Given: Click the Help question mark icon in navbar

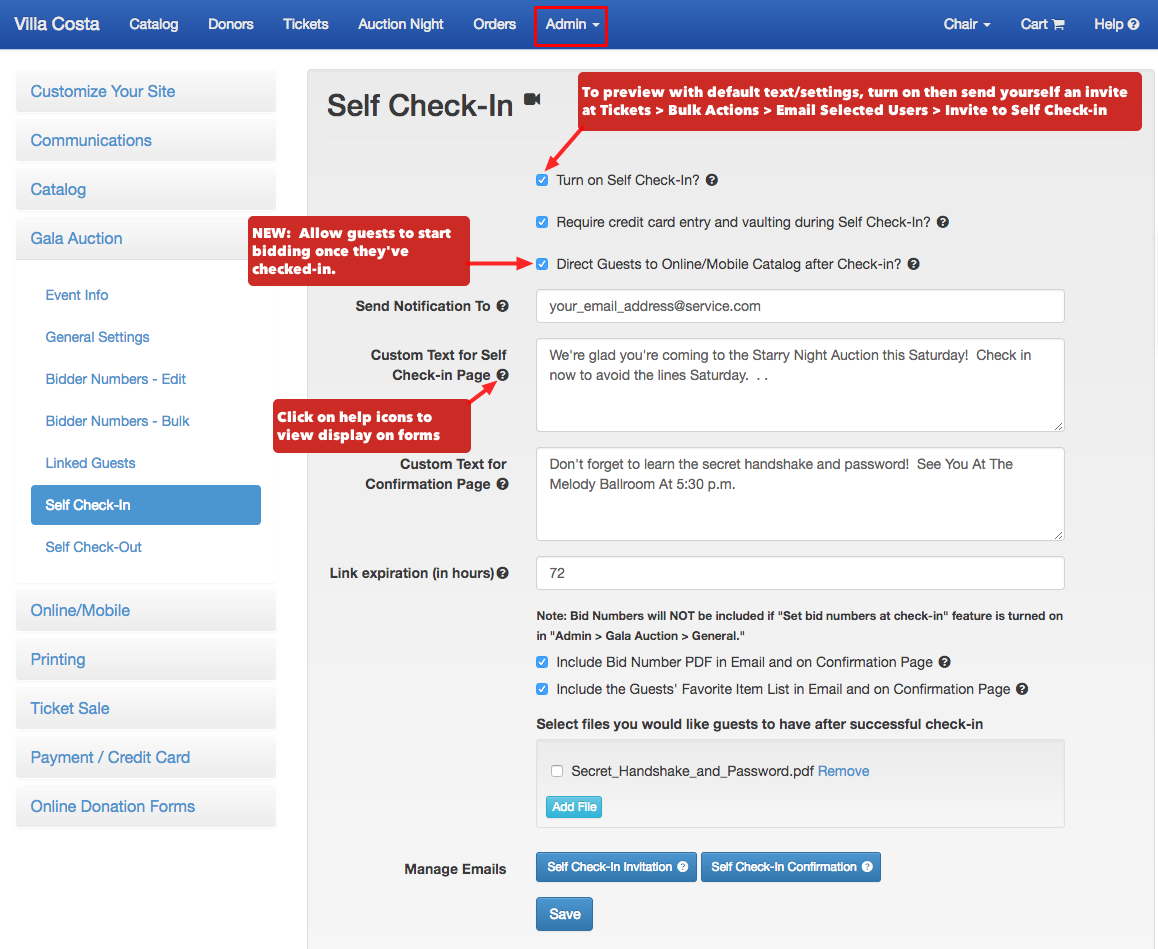Looking at the screenshot, I should pos(1134,24).
